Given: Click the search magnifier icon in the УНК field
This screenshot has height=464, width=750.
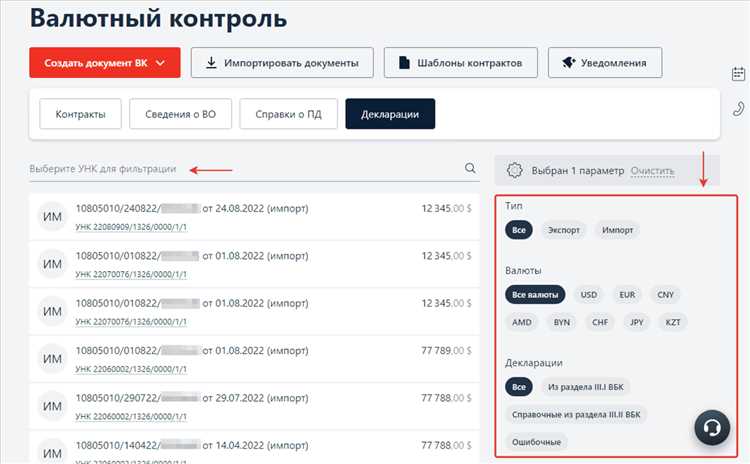Looking at the screenshot, I should click(470, 168).
